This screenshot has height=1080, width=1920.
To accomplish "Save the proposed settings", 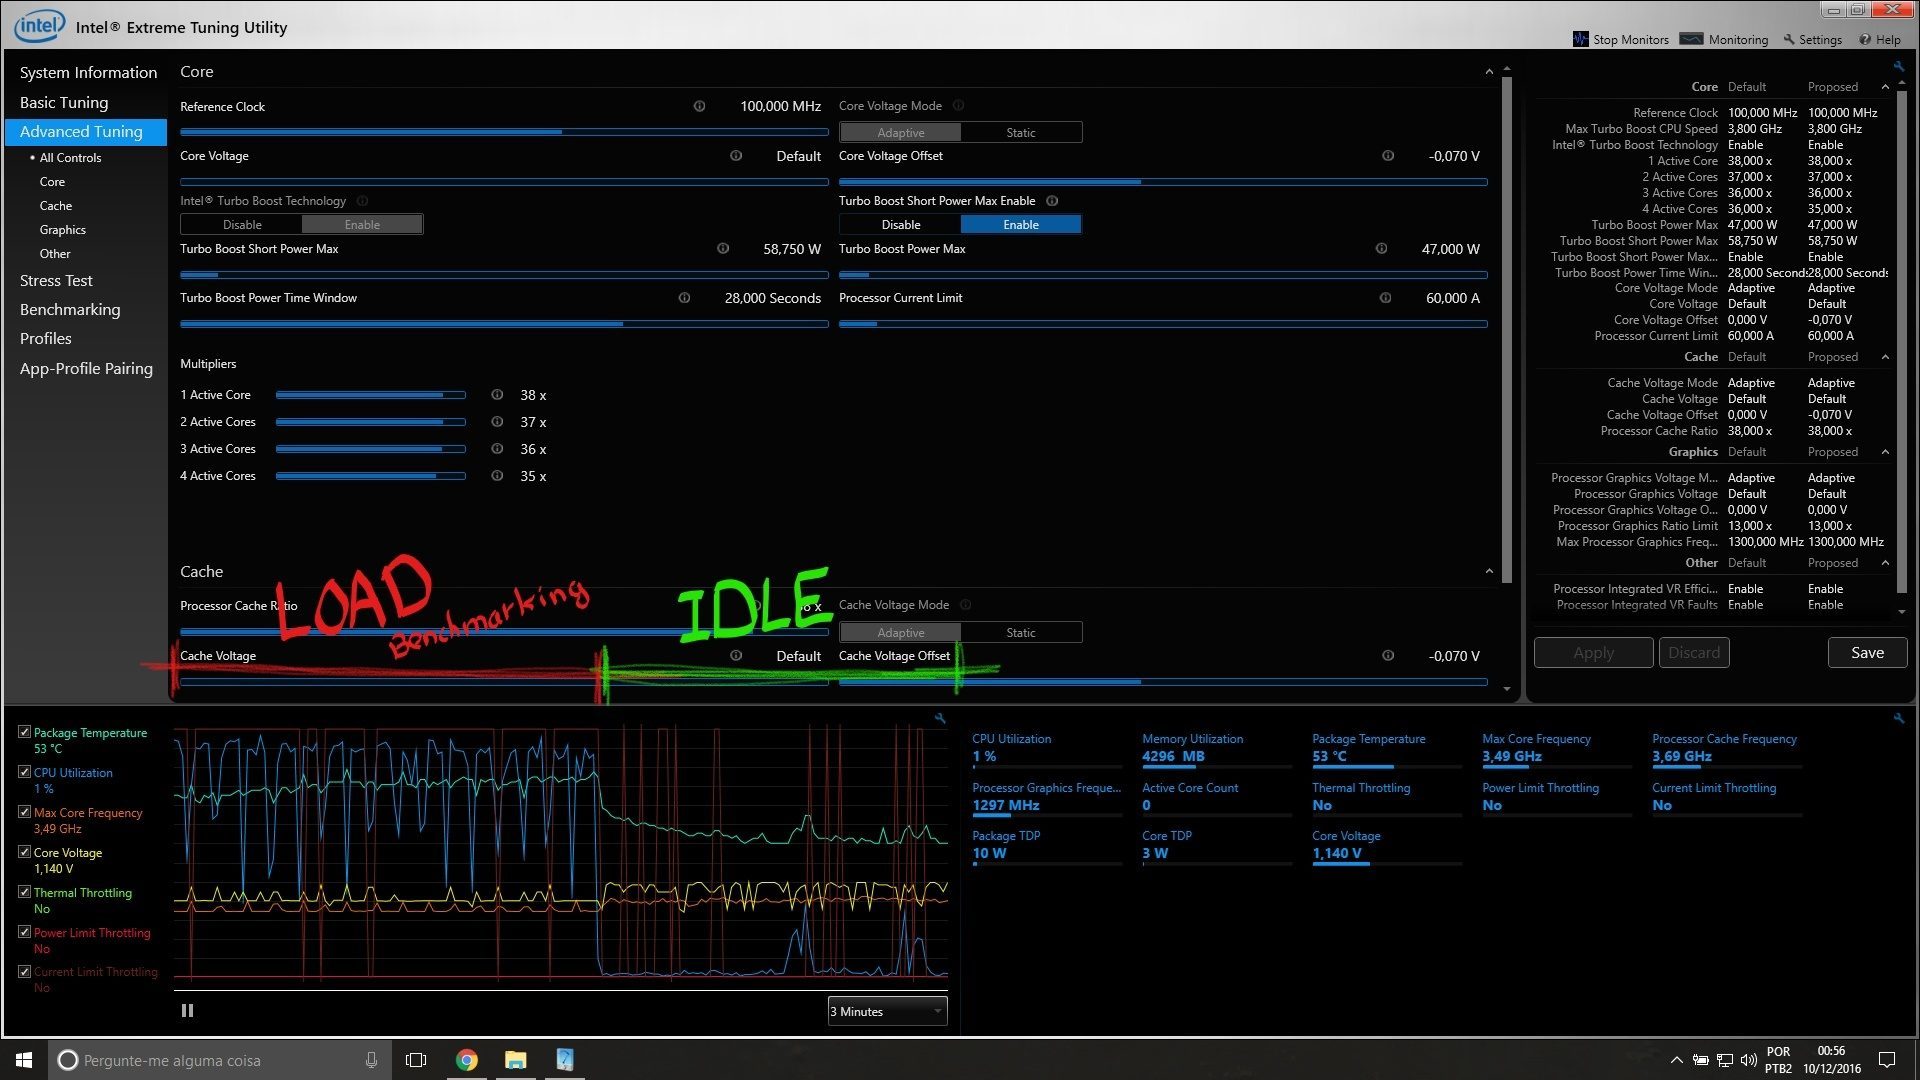I will pyautogui.click(x=1867, y=653).
